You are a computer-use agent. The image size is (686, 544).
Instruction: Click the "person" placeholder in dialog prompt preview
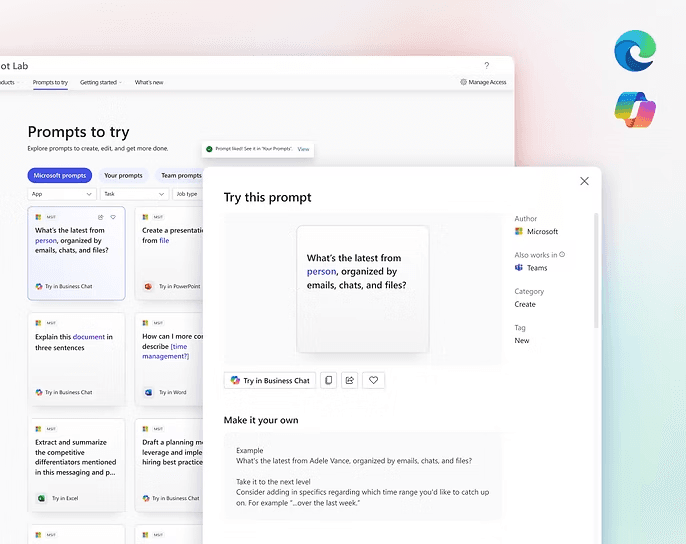(322, 271)
